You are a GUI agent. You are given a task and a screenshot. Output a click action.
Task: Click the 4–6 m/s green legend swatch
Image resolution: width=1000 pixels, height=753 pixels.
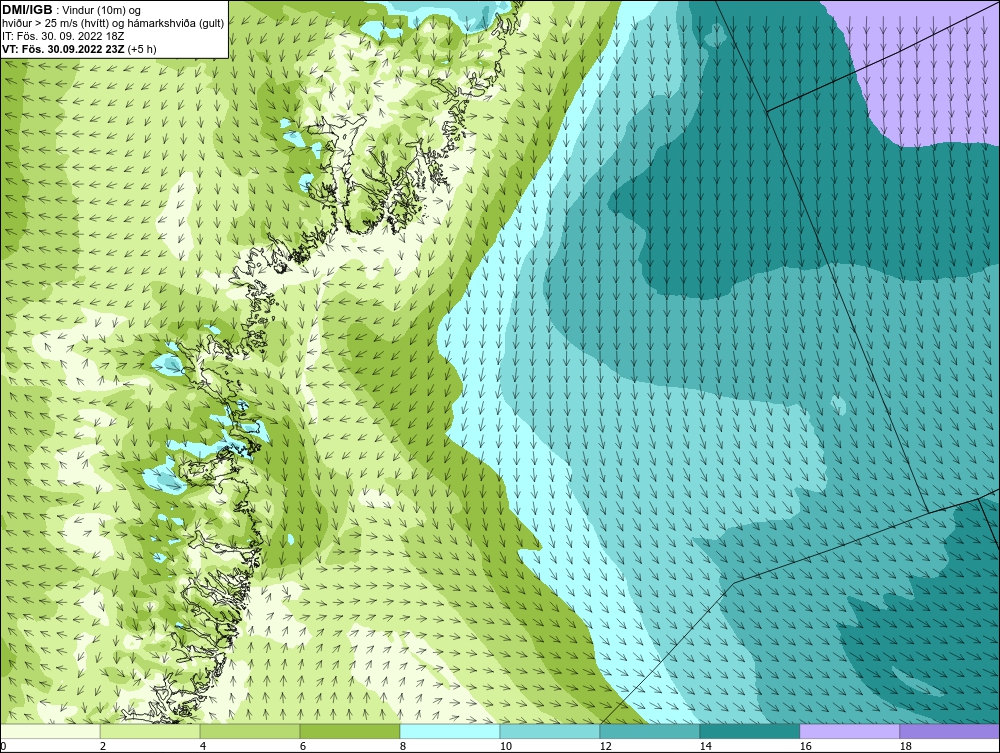point(250,731)
